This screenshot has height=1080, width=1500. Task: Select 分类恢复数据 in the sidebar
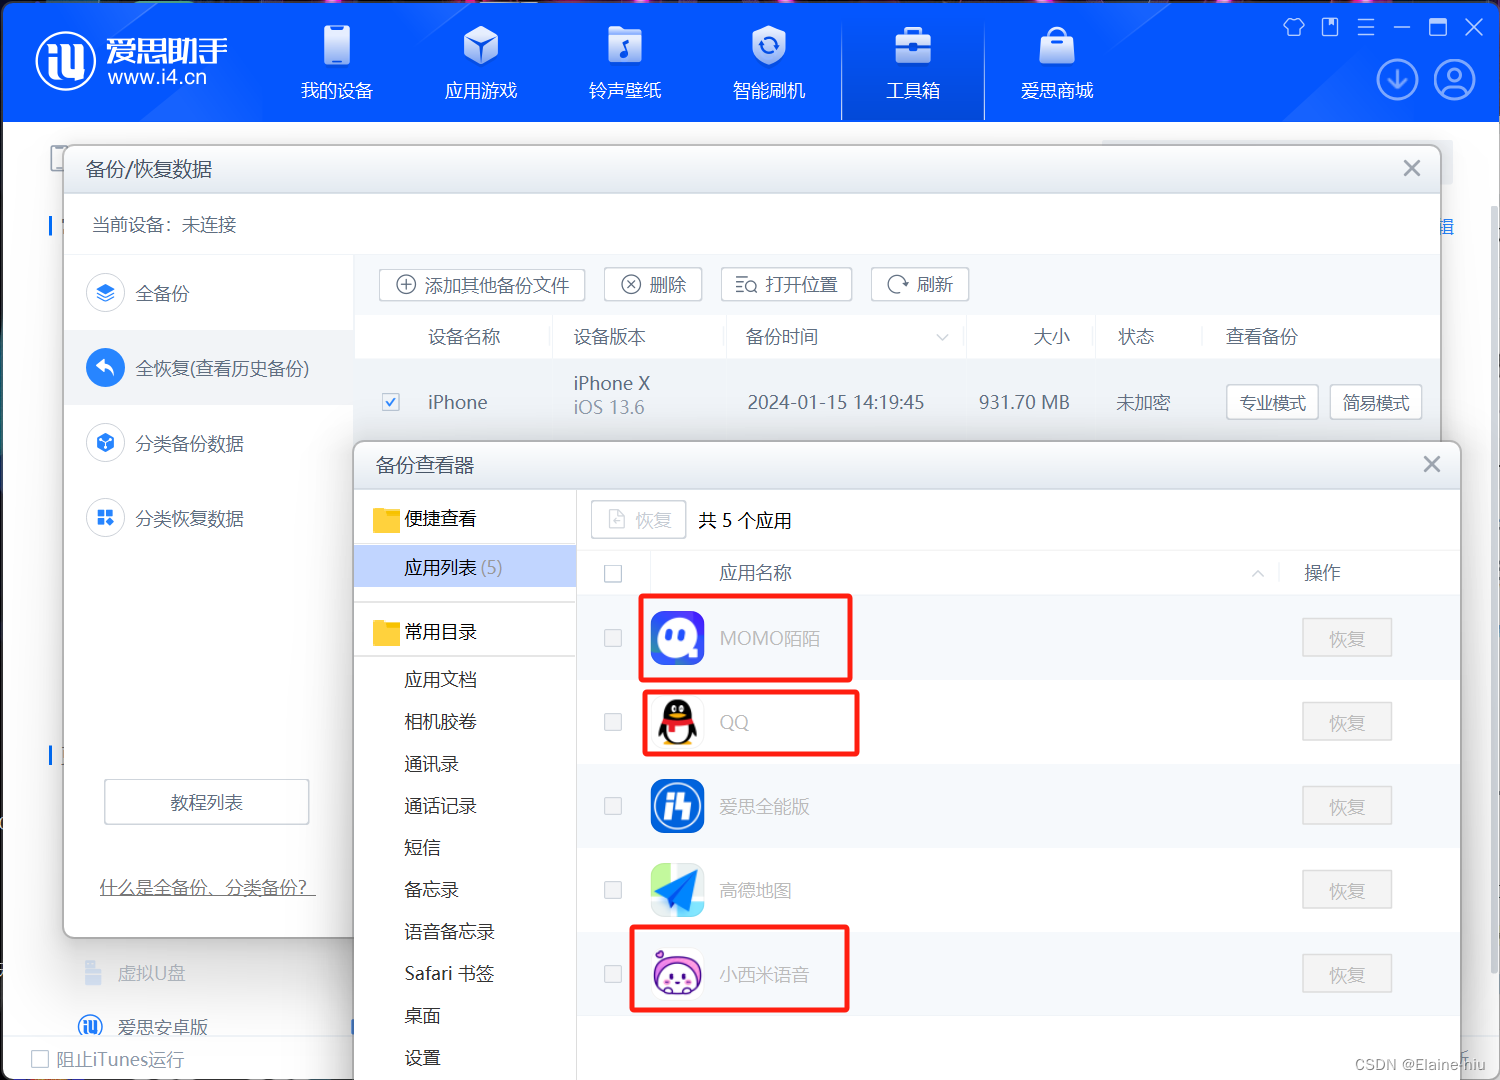(x=208, y=518)
